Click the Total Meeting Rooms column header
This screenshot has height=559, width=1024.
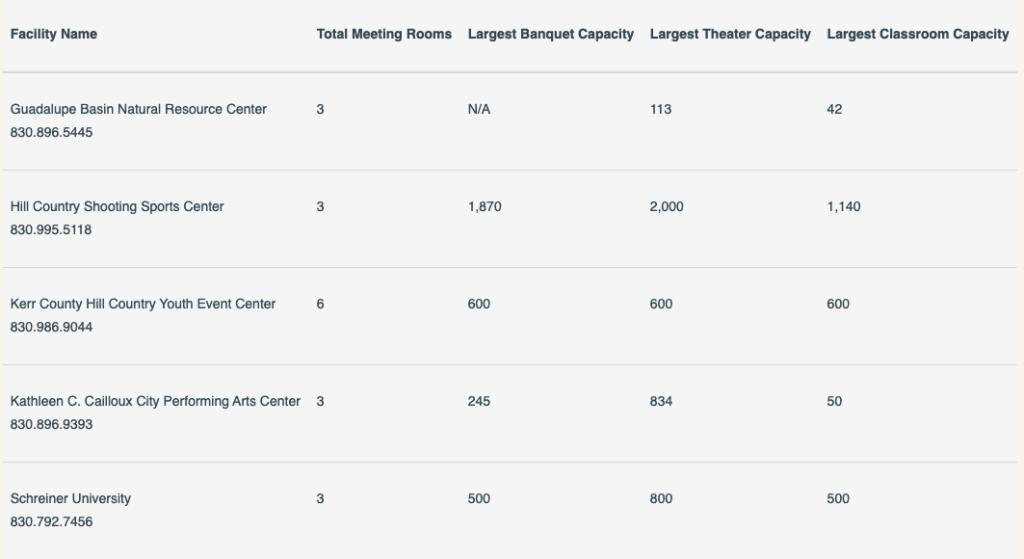click(x=384, y=34)
